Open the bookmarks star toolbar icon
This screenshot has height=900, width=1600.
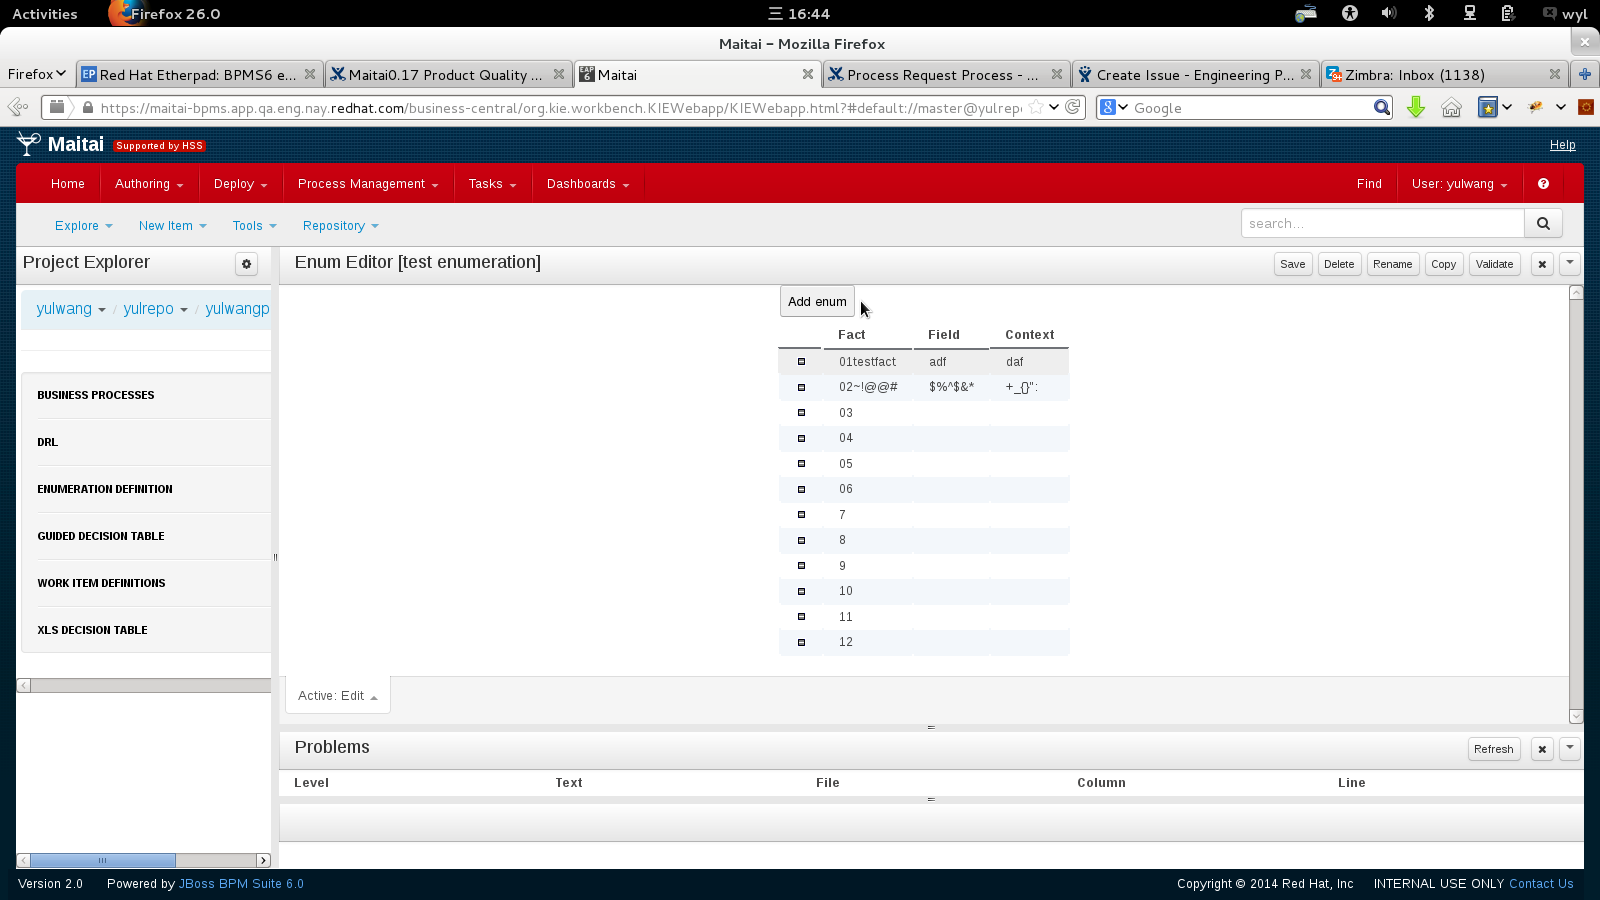[1488, 108]
